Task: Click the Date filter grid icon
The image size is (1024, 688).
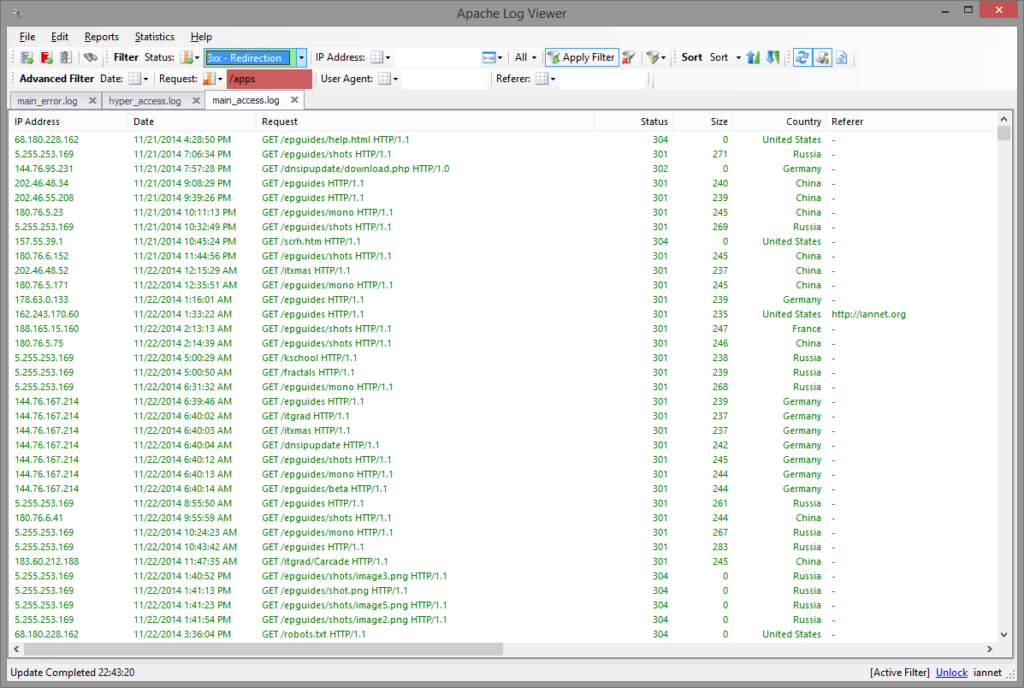Action: tap(135, 79)
